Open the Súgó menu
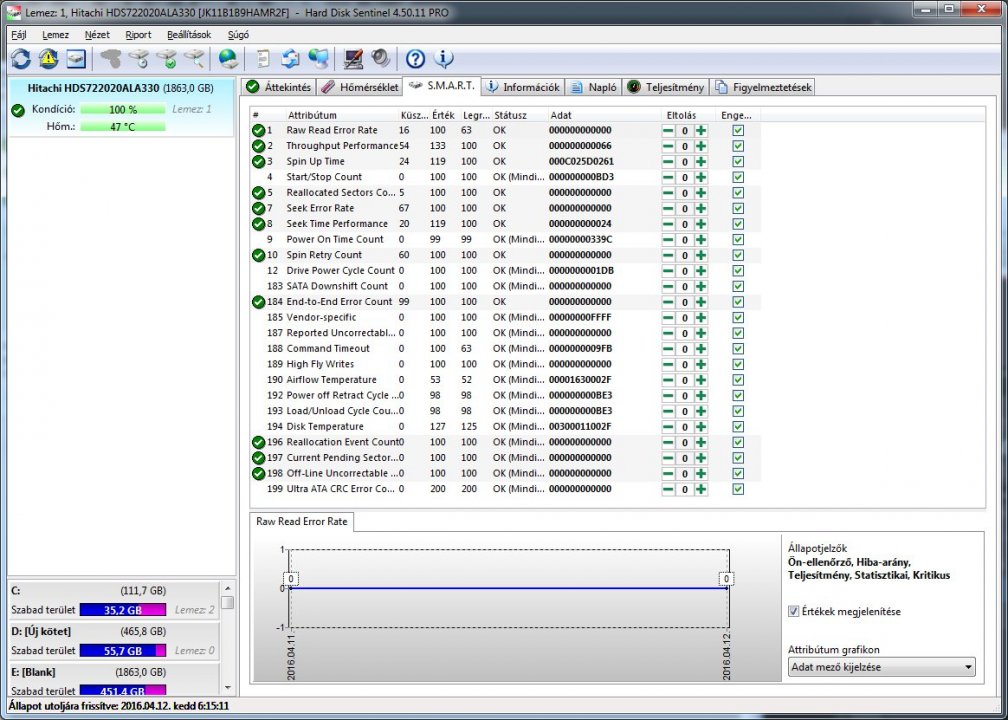1008x720 pixels. tap(238, 35)
